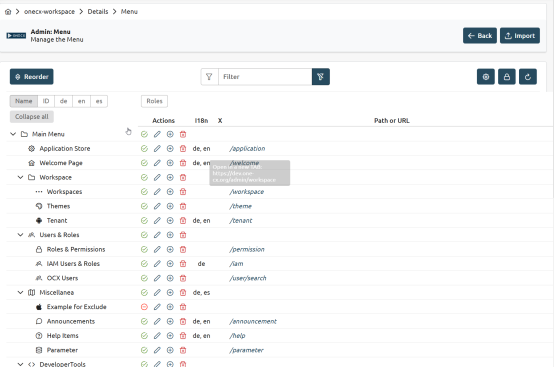Screen dimensions: 554x367
Task: Go to the Details breadcrumb
Action: pos(98,12)
